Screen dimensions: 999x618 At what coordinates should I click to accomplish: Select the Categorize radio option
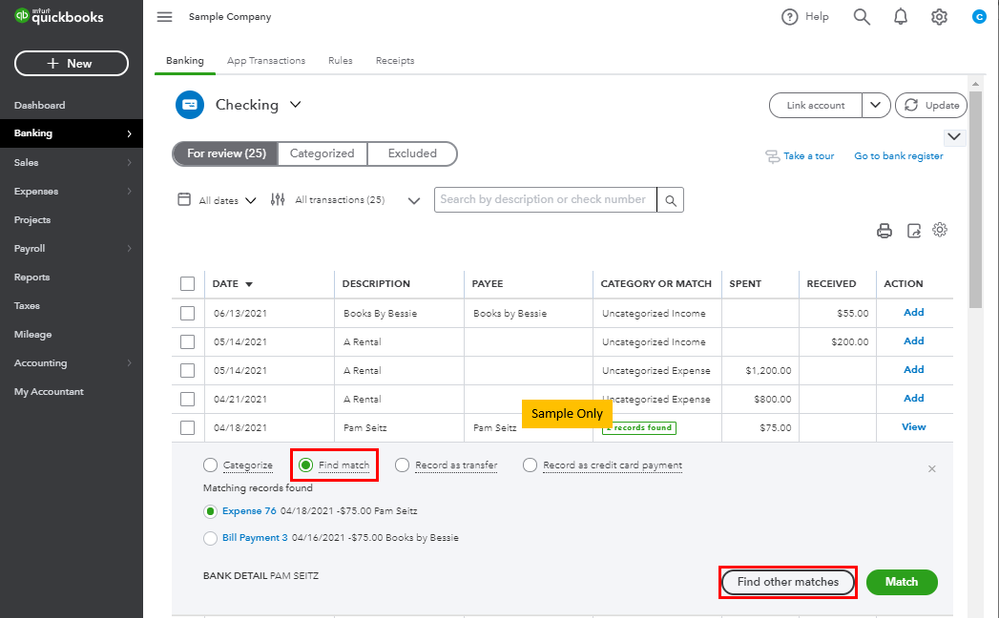click(x=210, y=465)
